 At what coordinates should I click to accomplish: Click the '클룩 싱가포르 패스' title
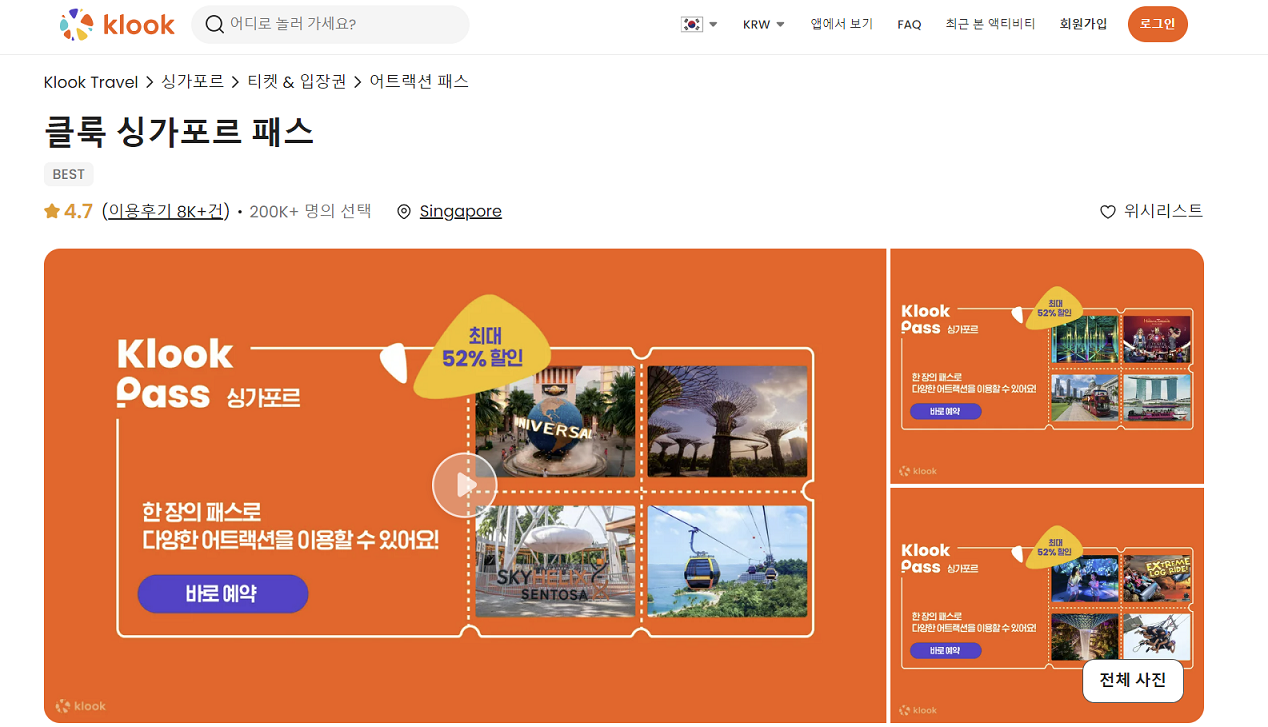[179, 131]
